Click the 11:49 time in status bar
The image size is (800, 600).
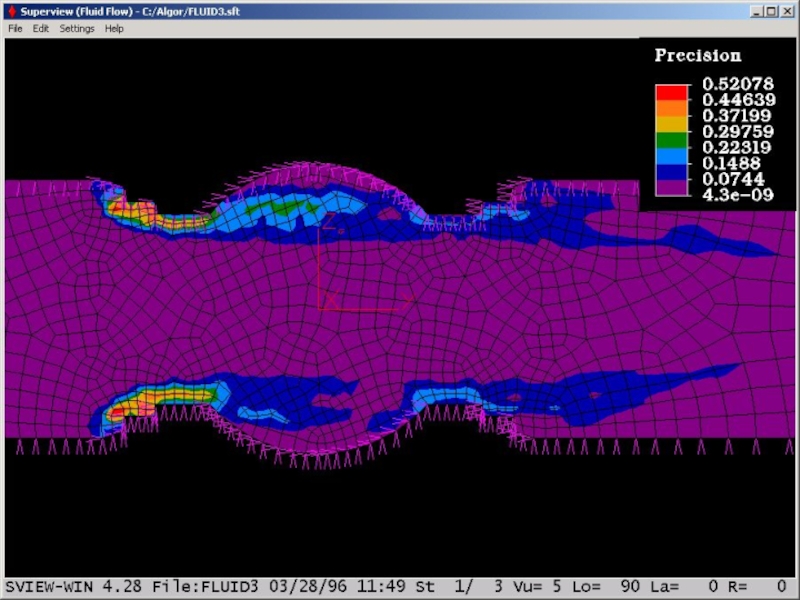381,586
